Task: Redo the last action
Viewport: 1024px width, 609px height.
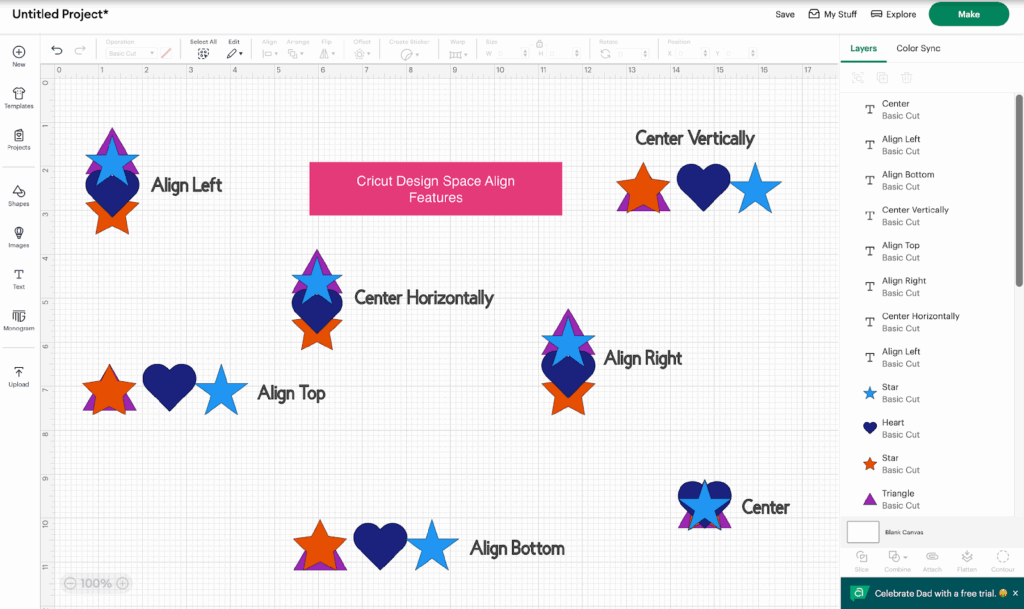Action: point(80,50)
